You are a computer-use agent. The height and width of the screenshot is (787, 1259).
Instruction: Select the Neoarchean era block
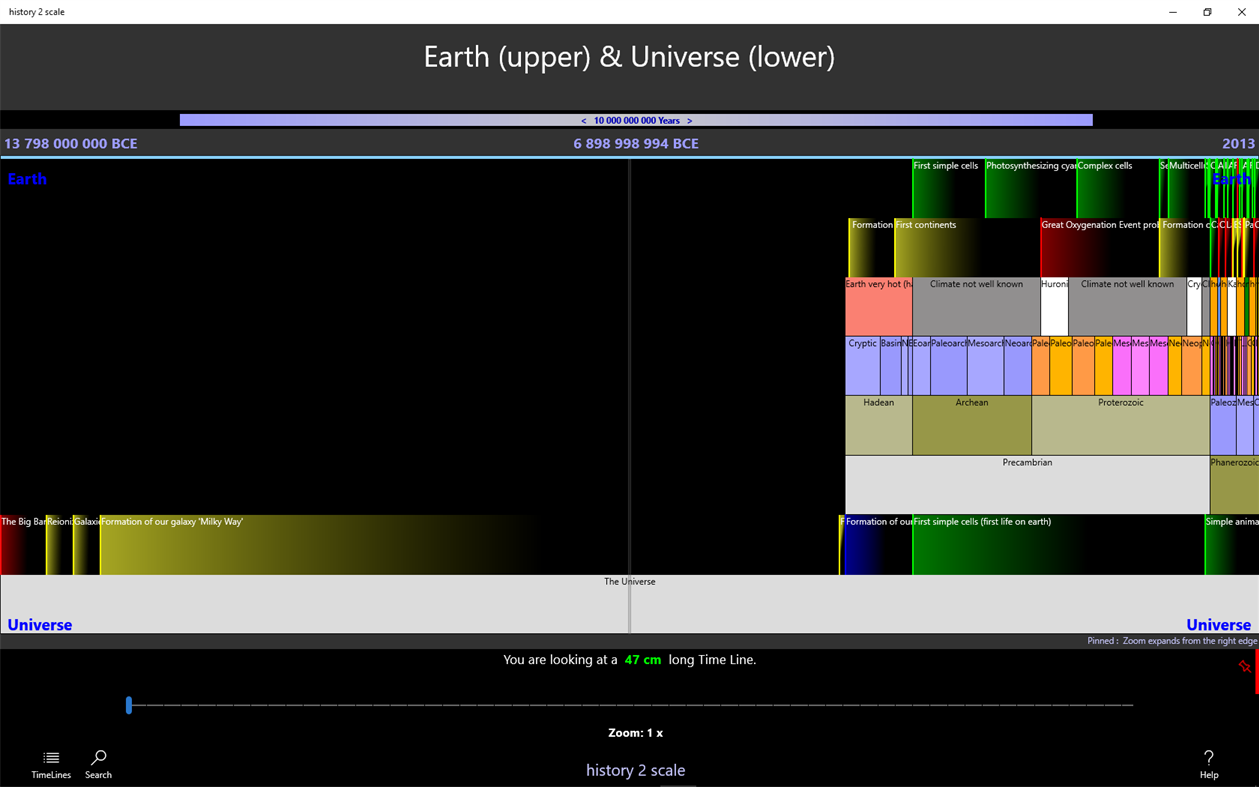click(x=1017, y=366)
